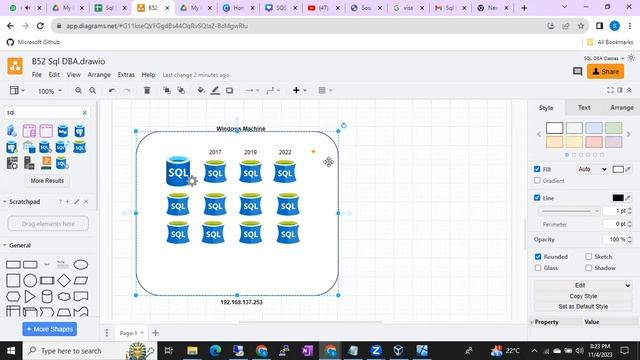Viewport: 640px width, 360px height.
Task: Enable the Glass checkbox
Action: [x=538, y=268]
